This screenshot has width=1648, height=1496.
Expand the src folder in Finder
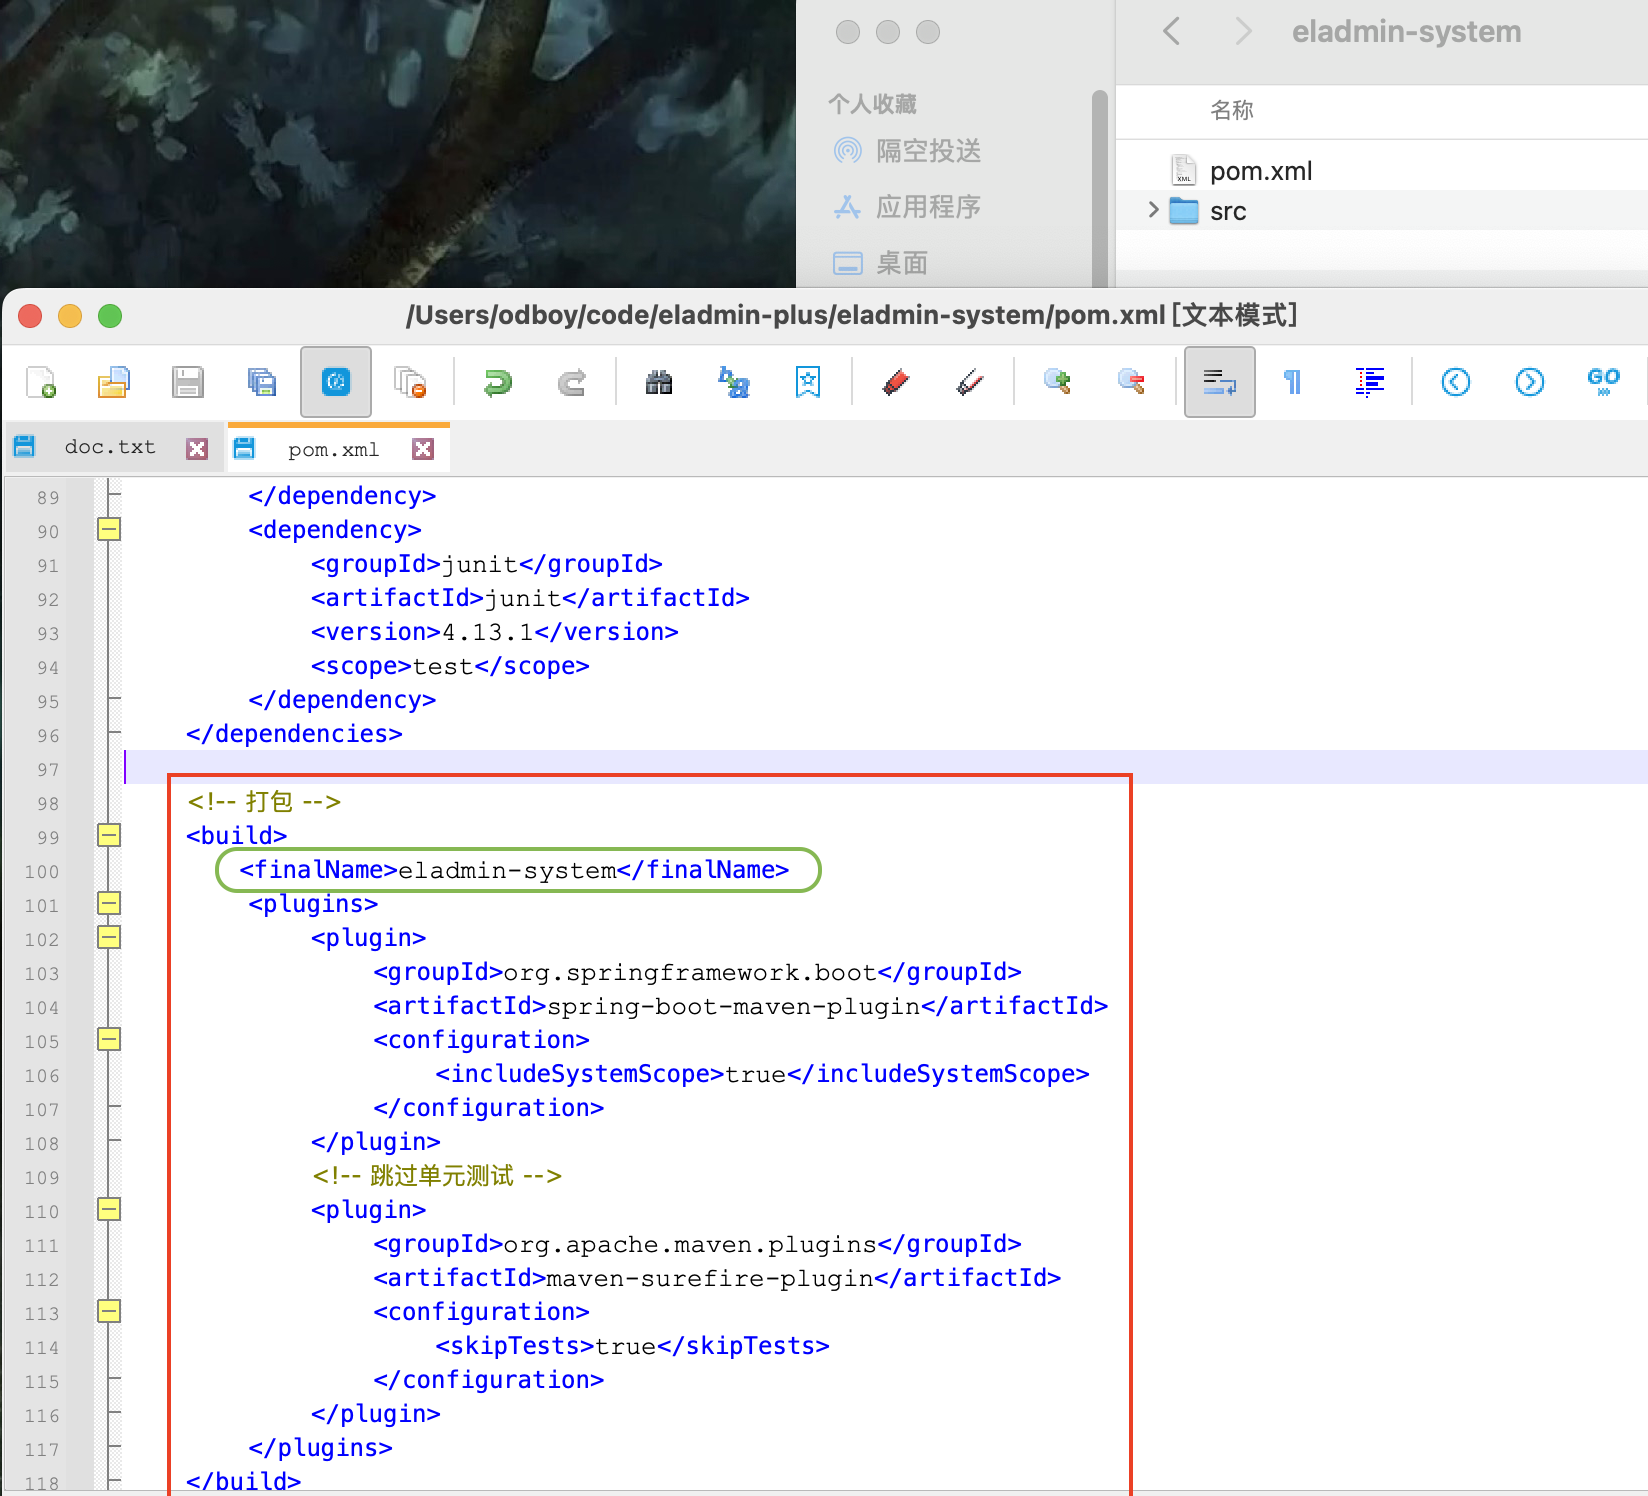[x=1153, y=210]
